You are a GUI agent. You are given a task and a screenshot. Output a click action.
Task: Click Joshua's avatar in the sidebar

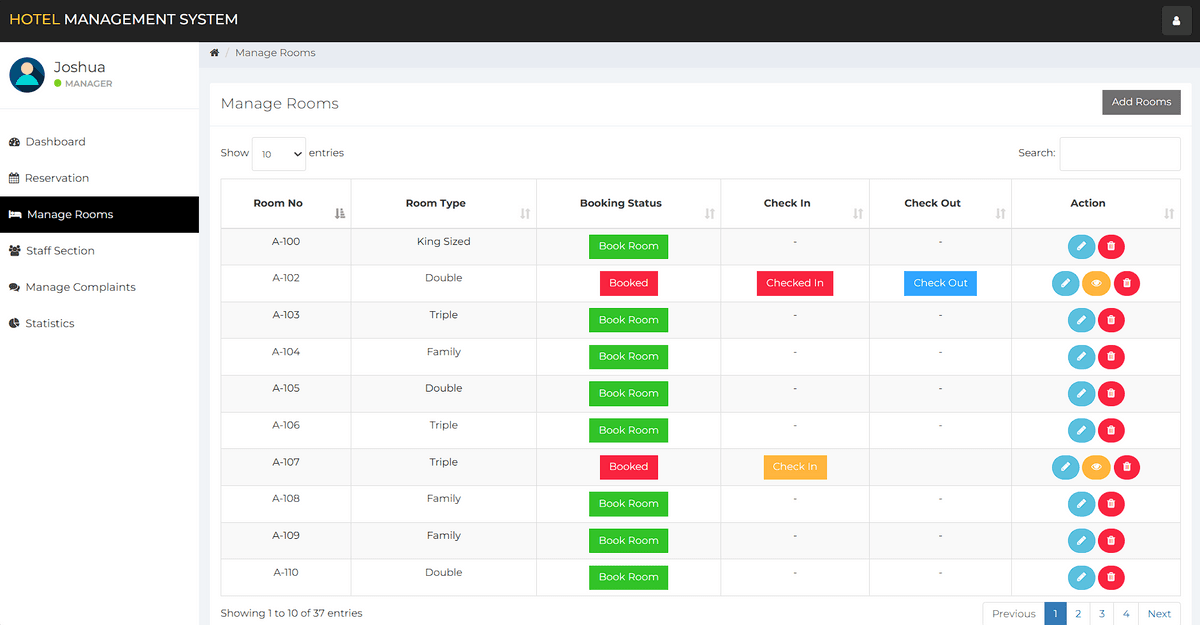pyautogui.click(x=27, y=75)
